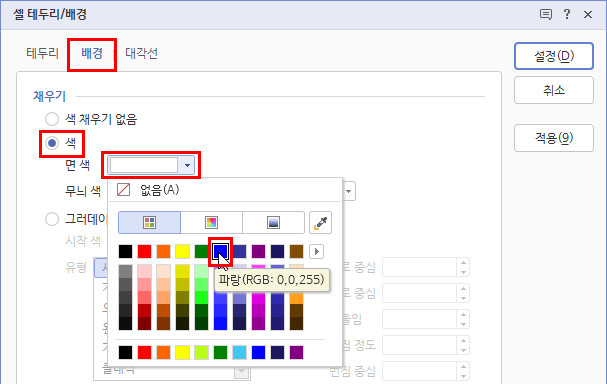Switch to the 대각선 tab
The height and width of the screenshot is (384, 607).
pos(141,53)
